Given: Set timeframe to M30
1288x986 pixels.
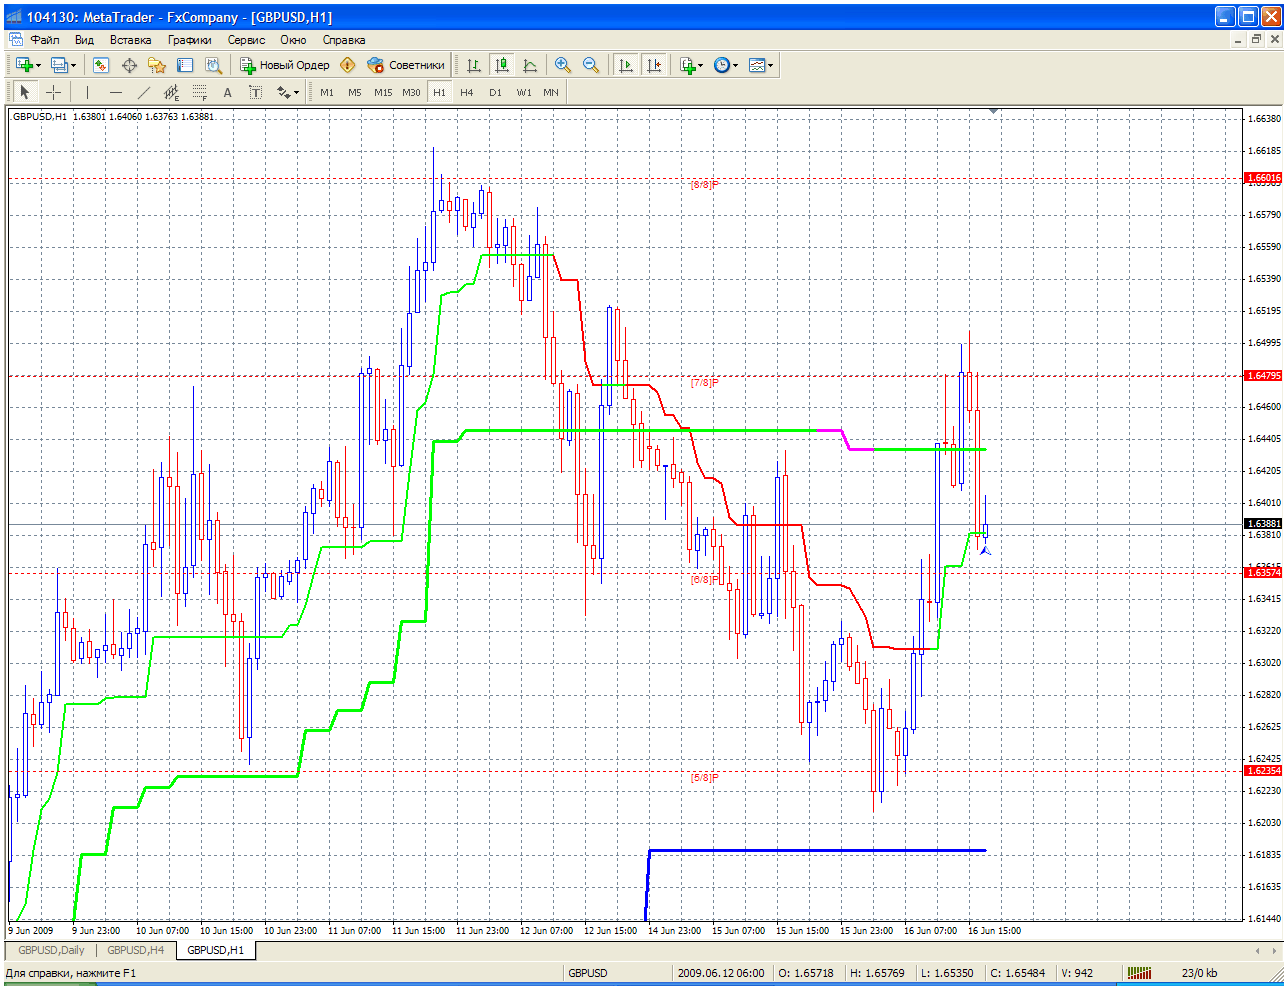Looking at the screenshot, I should 411,92.
